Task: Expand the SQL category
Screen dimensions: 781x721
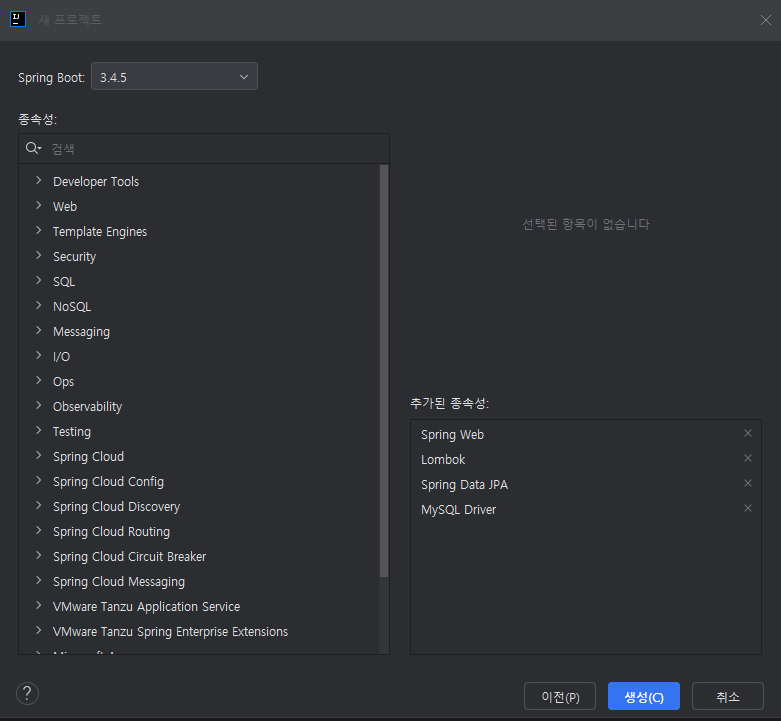Action: pos(38,280)
